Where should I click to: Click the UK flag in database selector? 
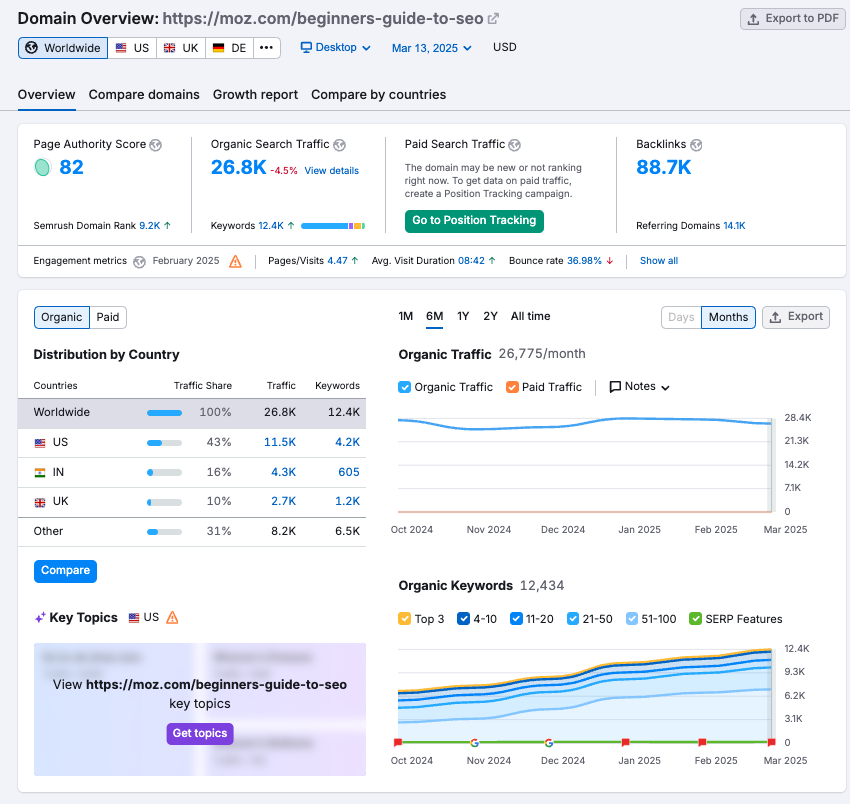pyautogui.click(x=170, y=48)
